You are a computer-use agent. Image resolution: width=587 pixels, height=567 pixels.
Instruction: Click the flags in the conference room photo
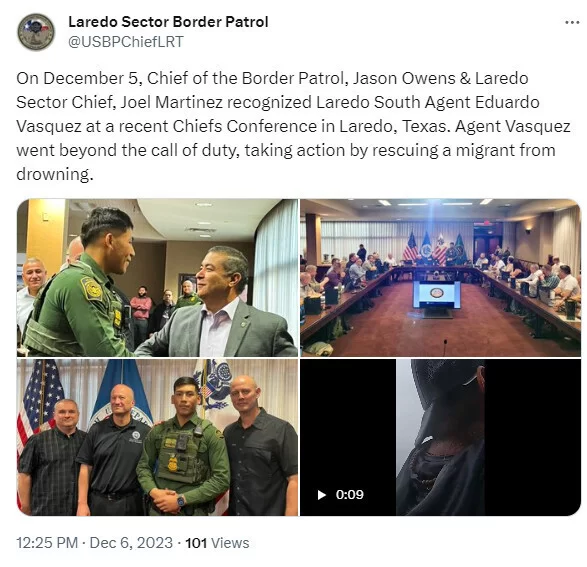[x=434, y=246]
